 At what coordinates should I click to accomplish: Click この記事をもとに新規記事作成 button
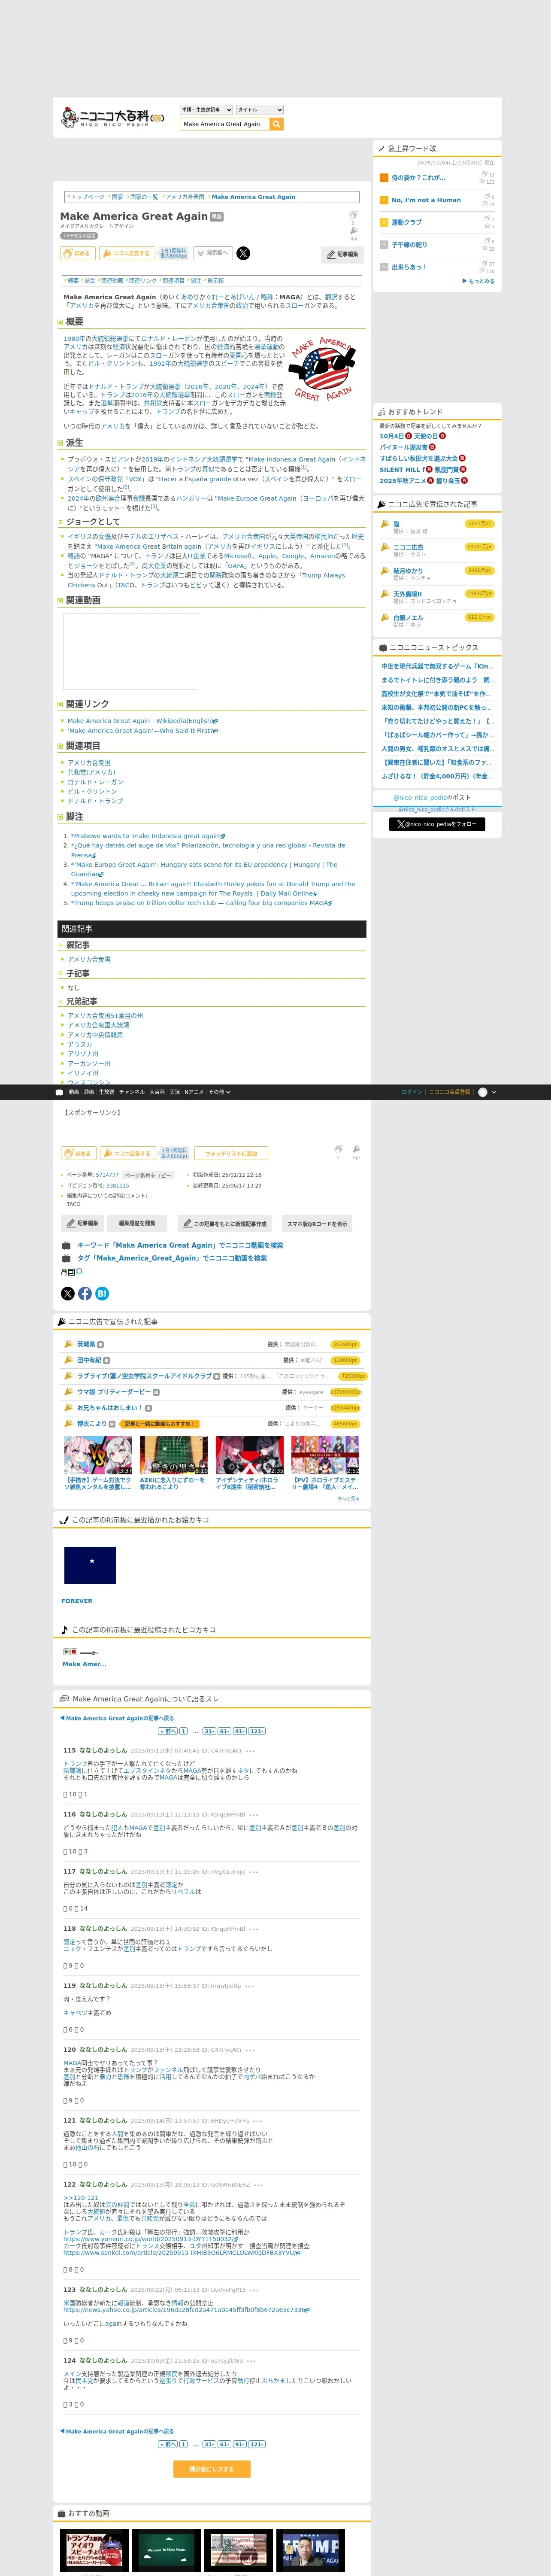(x=224, y=1223)
